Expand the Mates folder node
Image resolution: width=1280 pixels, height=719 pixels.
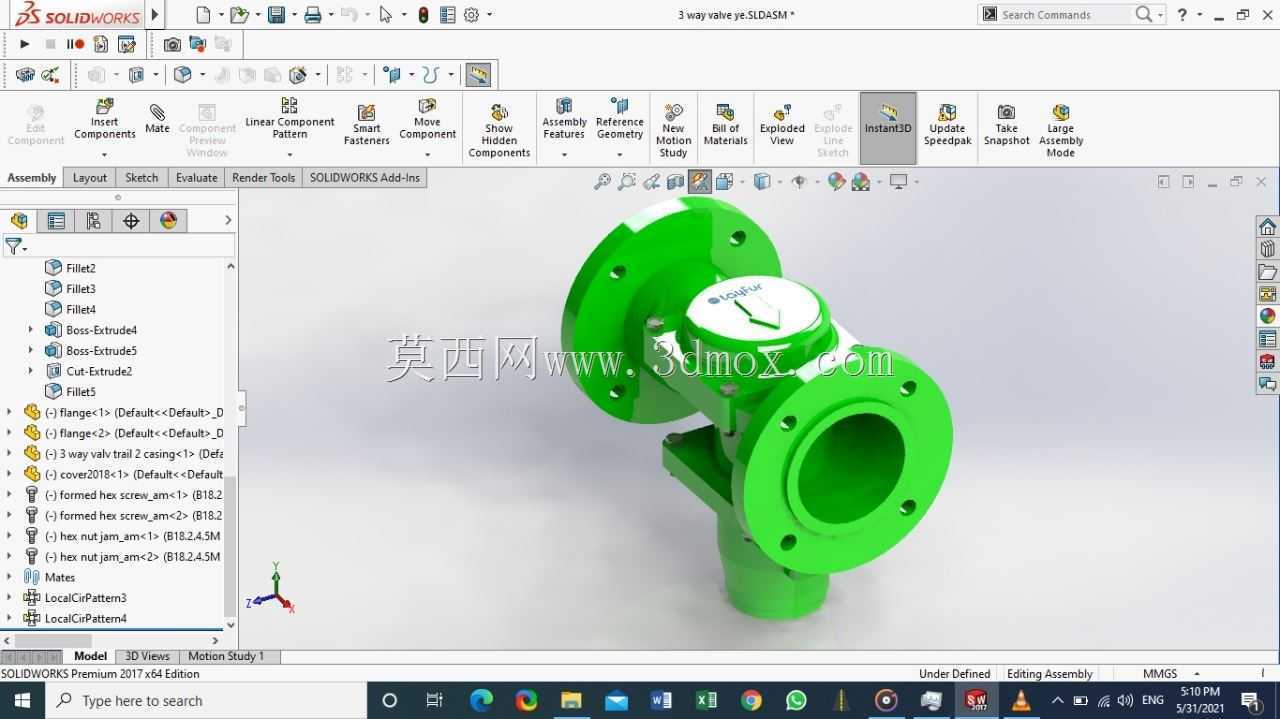pos(9,577)
